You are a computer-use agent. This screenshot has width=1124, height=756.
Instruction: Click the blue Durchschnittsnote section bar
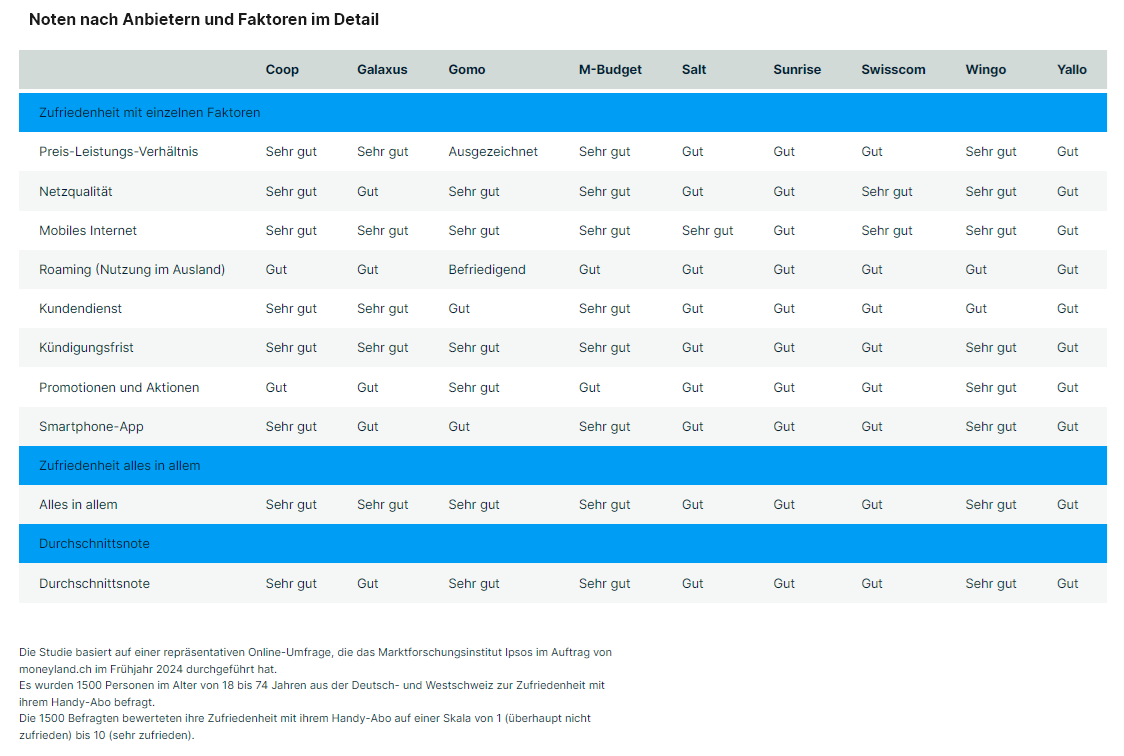(563, 544)
